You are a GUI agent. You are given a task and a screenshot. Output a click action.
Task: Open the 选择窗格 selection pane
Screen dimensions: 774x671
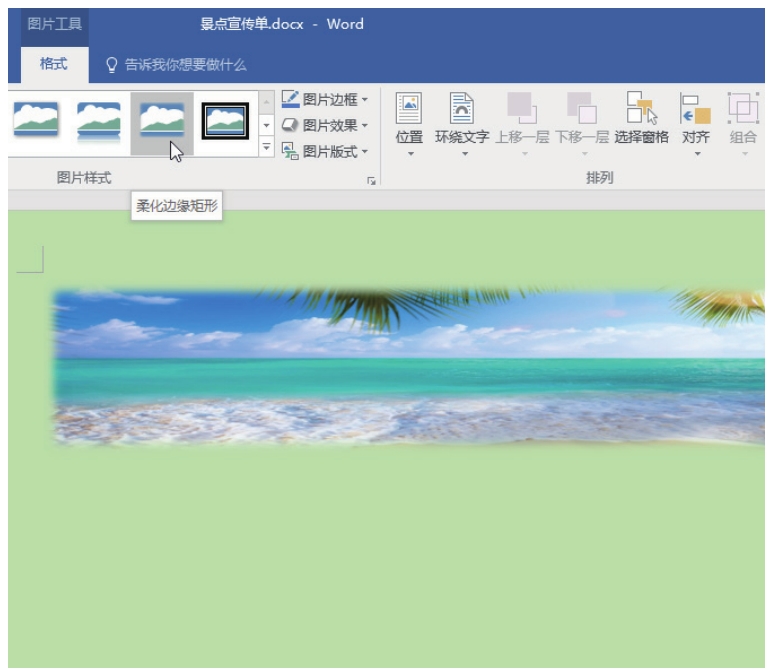642,118
